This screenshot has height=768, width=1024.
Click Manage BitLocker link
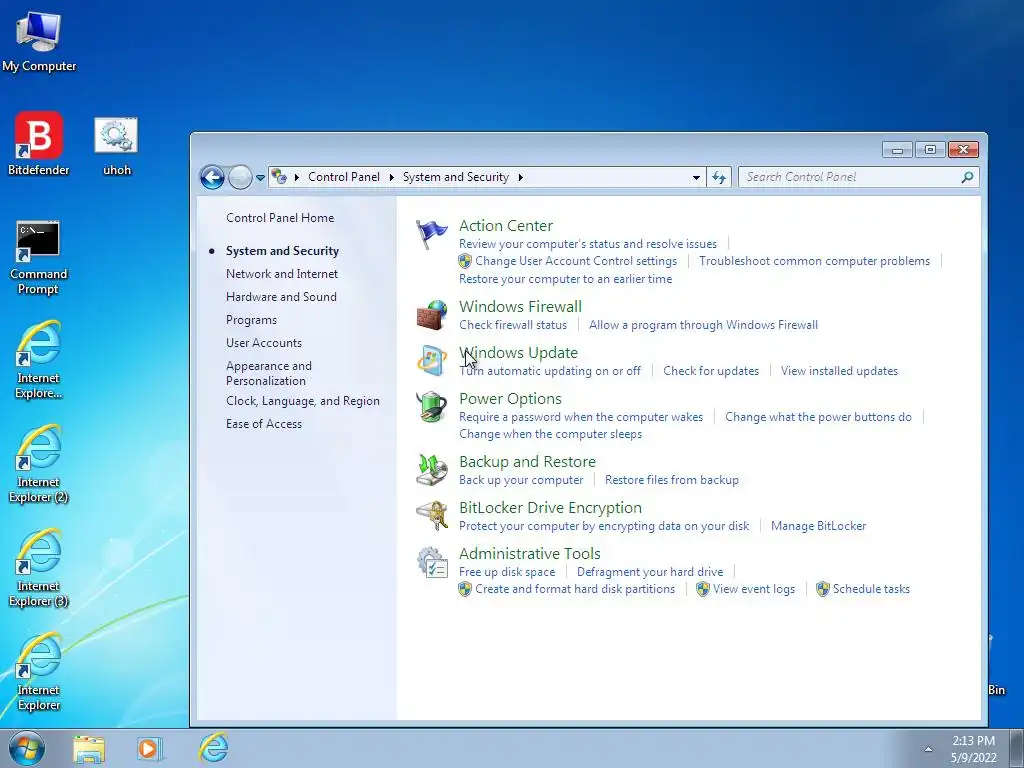point(818,526)
